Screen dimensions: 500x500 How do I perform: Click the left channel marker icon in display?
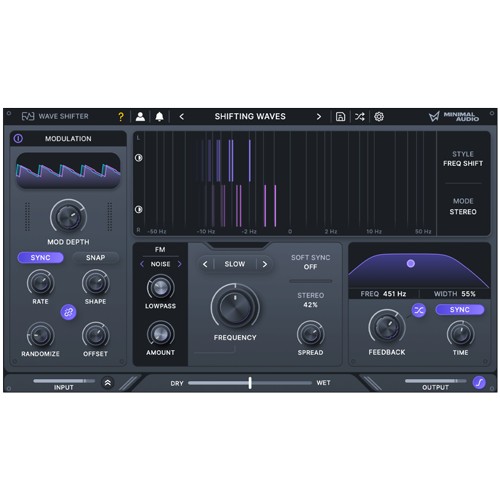(x=139, y=158)
